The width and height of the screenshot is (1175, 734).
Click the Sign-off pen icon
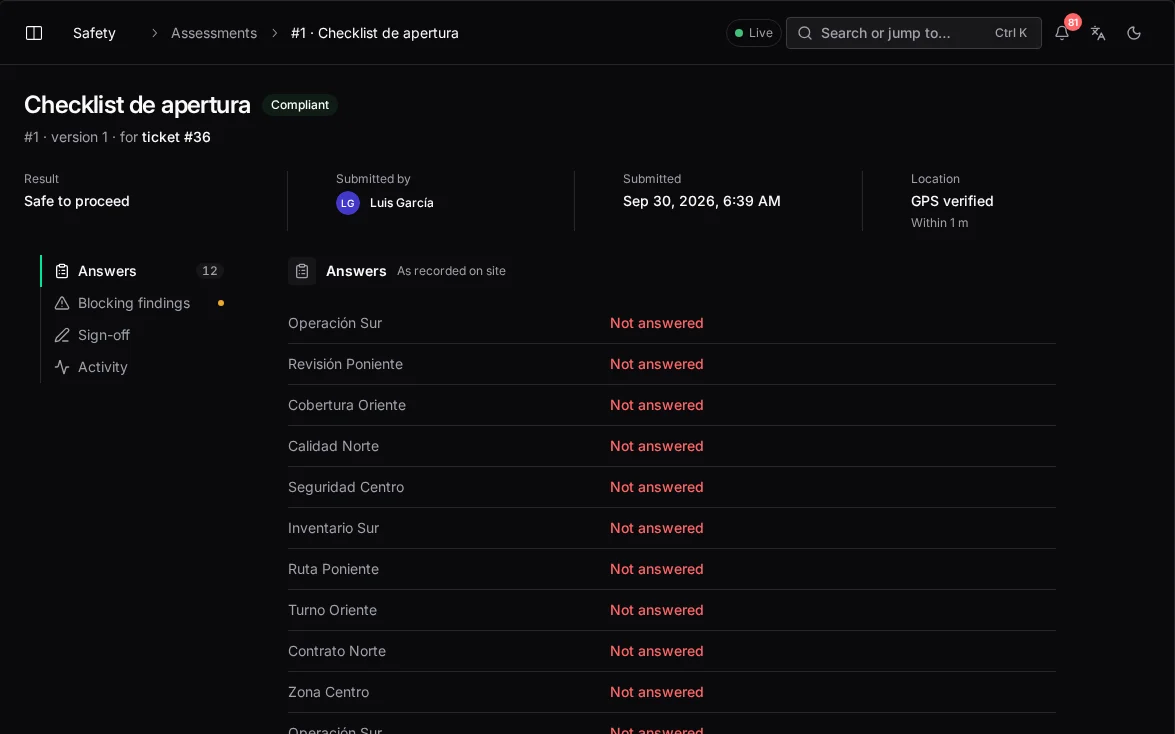[x=62, y=335]
